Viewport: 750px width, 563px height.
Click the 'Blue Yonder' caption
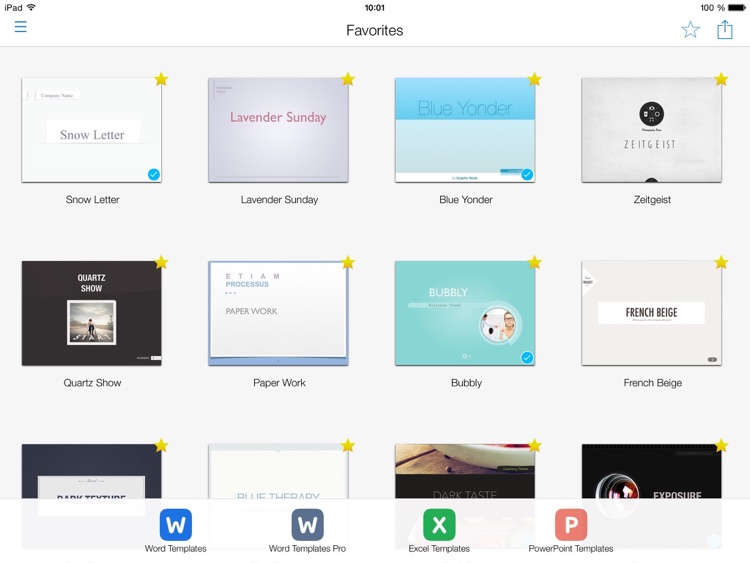point(466,199)
